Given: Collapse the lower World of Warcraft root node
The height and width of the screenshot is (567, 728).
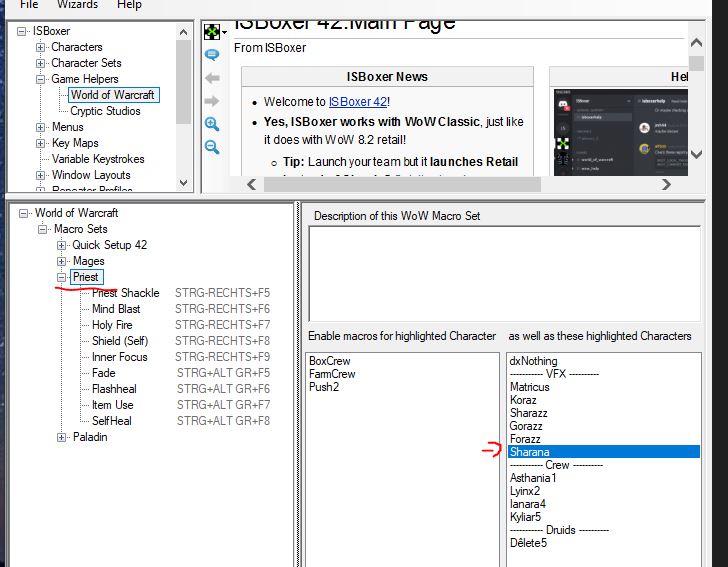Looking at the screenshot, I should tap(23, 213).
